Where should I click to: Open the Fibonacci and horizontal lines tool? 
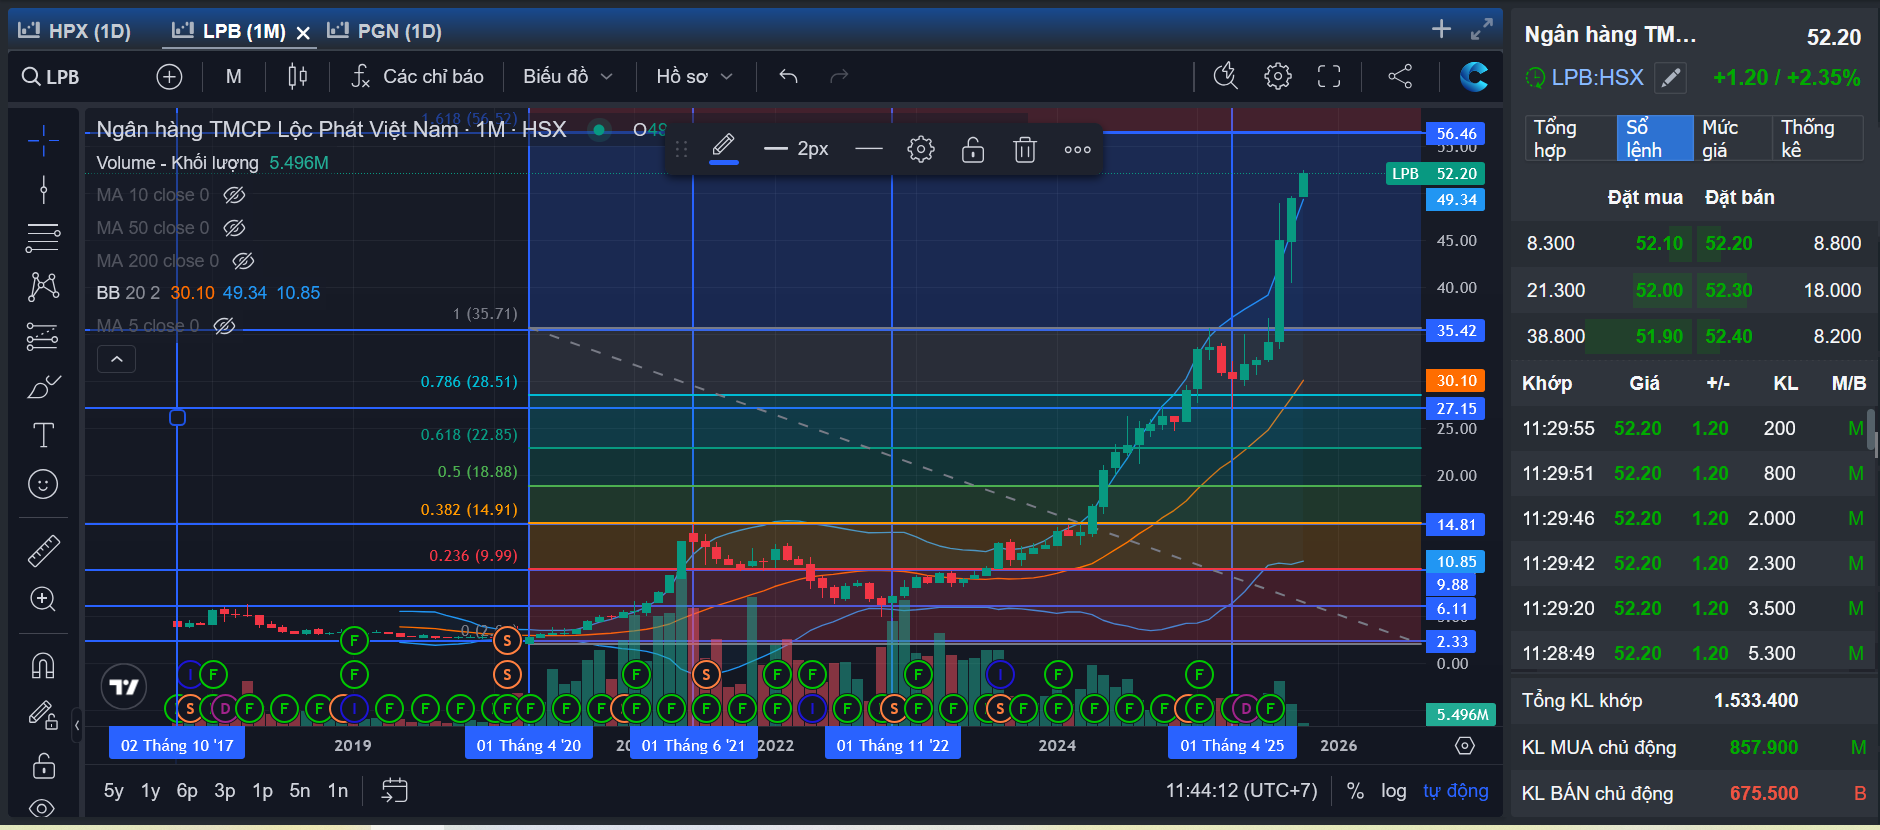coord(43,238)
